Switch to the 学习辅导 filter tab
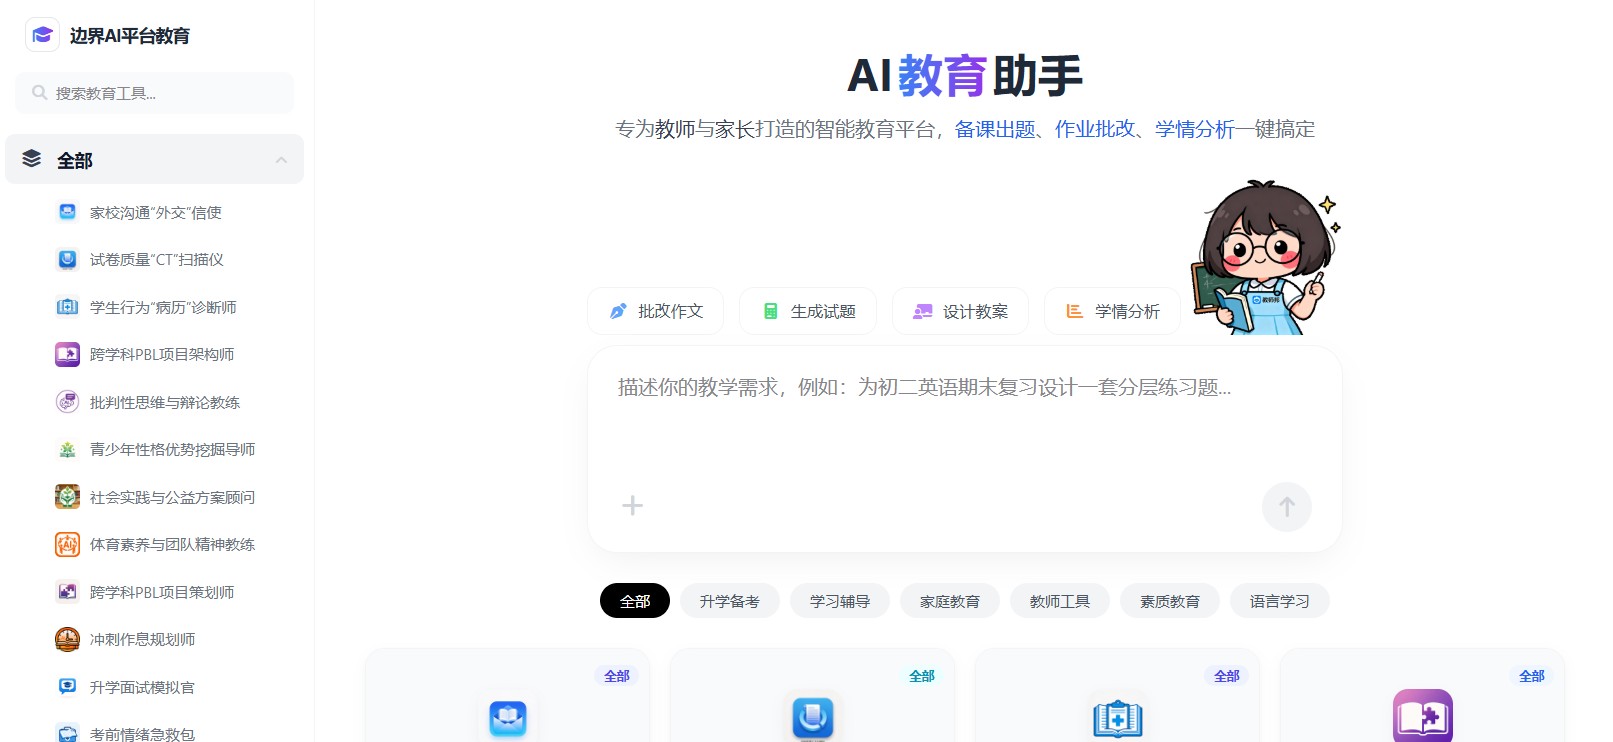Image resolution: width=1613 pixels, height=742 pixels. tap(840, 601)
